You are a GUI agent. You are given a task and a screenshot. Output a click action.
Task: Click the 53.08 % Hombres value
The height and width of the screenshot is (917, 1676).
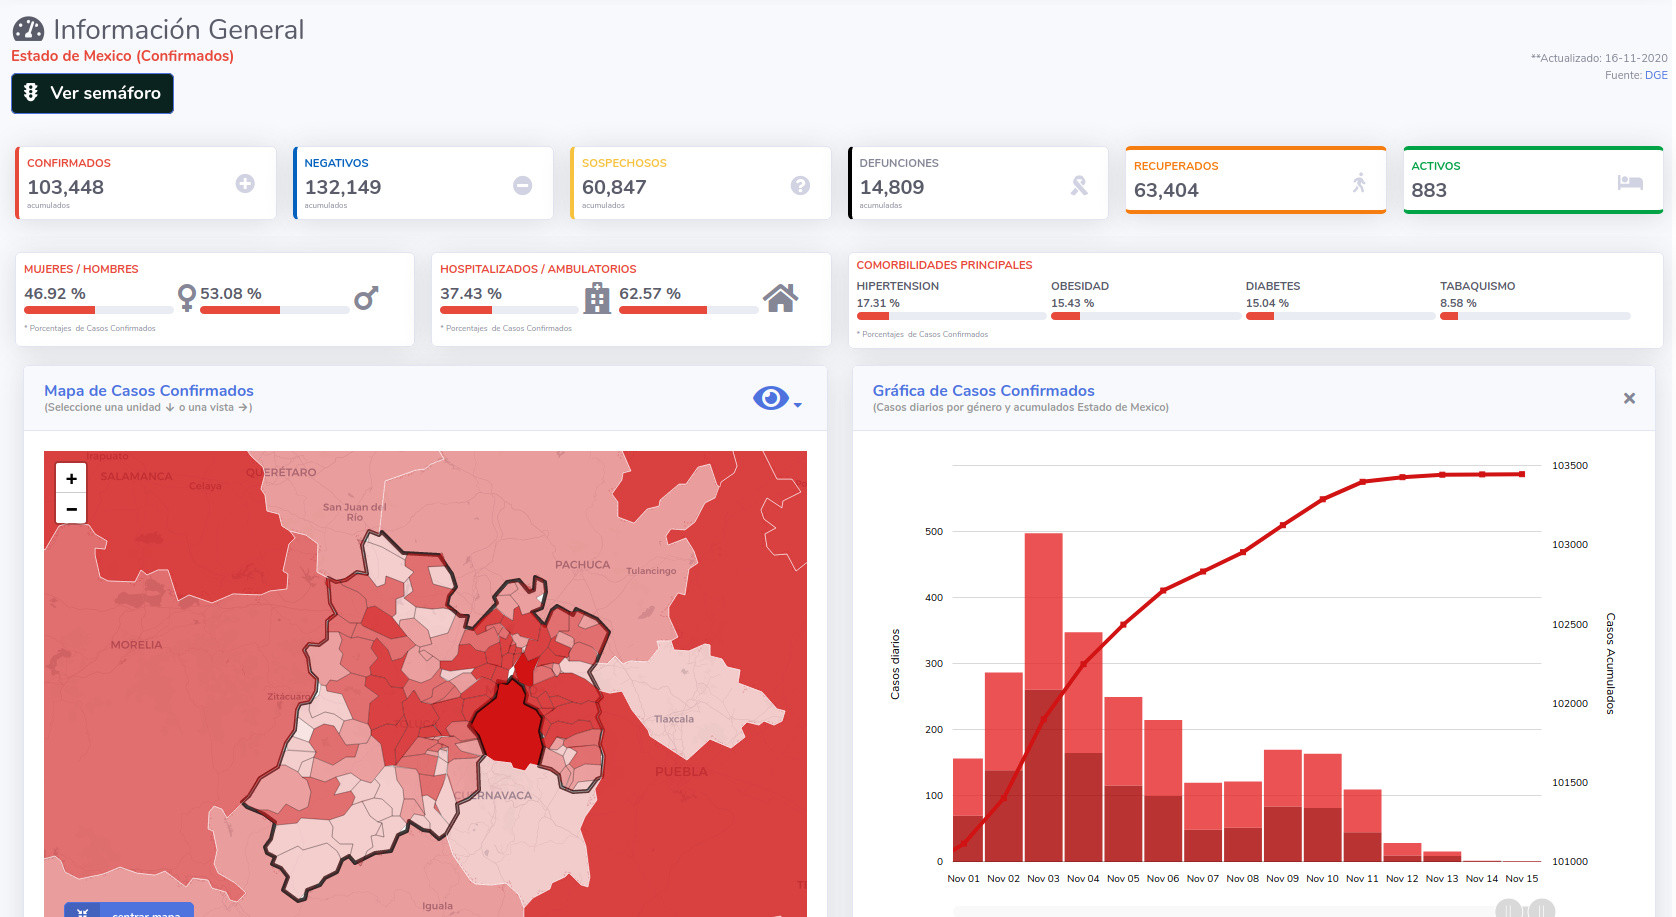(x=231, y=294)
